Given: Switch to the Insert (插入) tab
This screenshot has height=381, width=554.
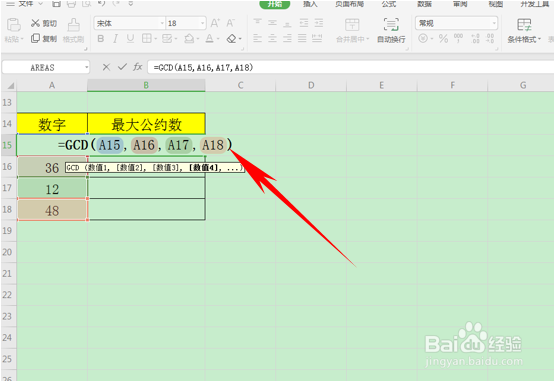Looking at the screenshot, I should [310, 4].
